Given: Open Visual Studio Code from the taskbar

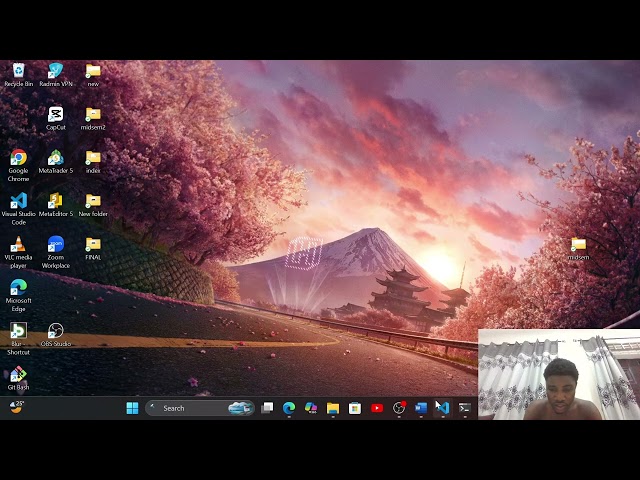Looking at the screenshot, I should click(443, 408).
